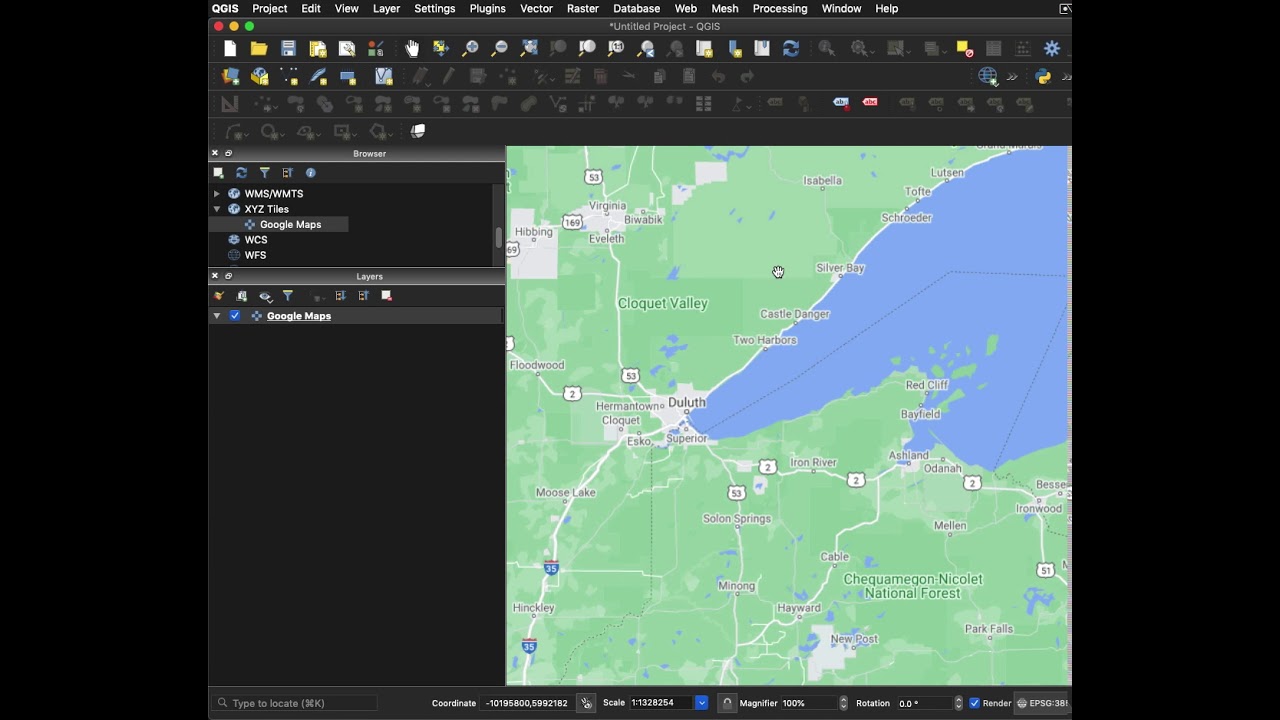Open a project with the yellow folder icon
Screen dimensions: 1280x720
click(x=259, y=48)
